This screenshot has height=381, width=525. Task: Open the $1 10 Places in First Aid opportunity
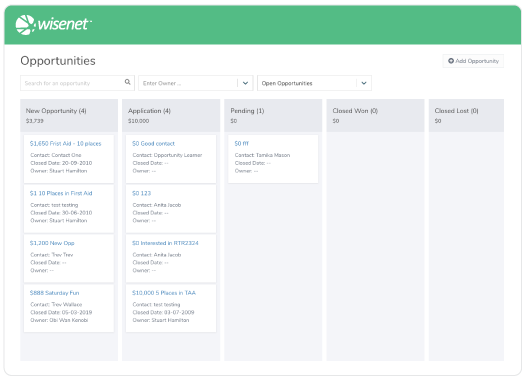[x=61, y=194]
